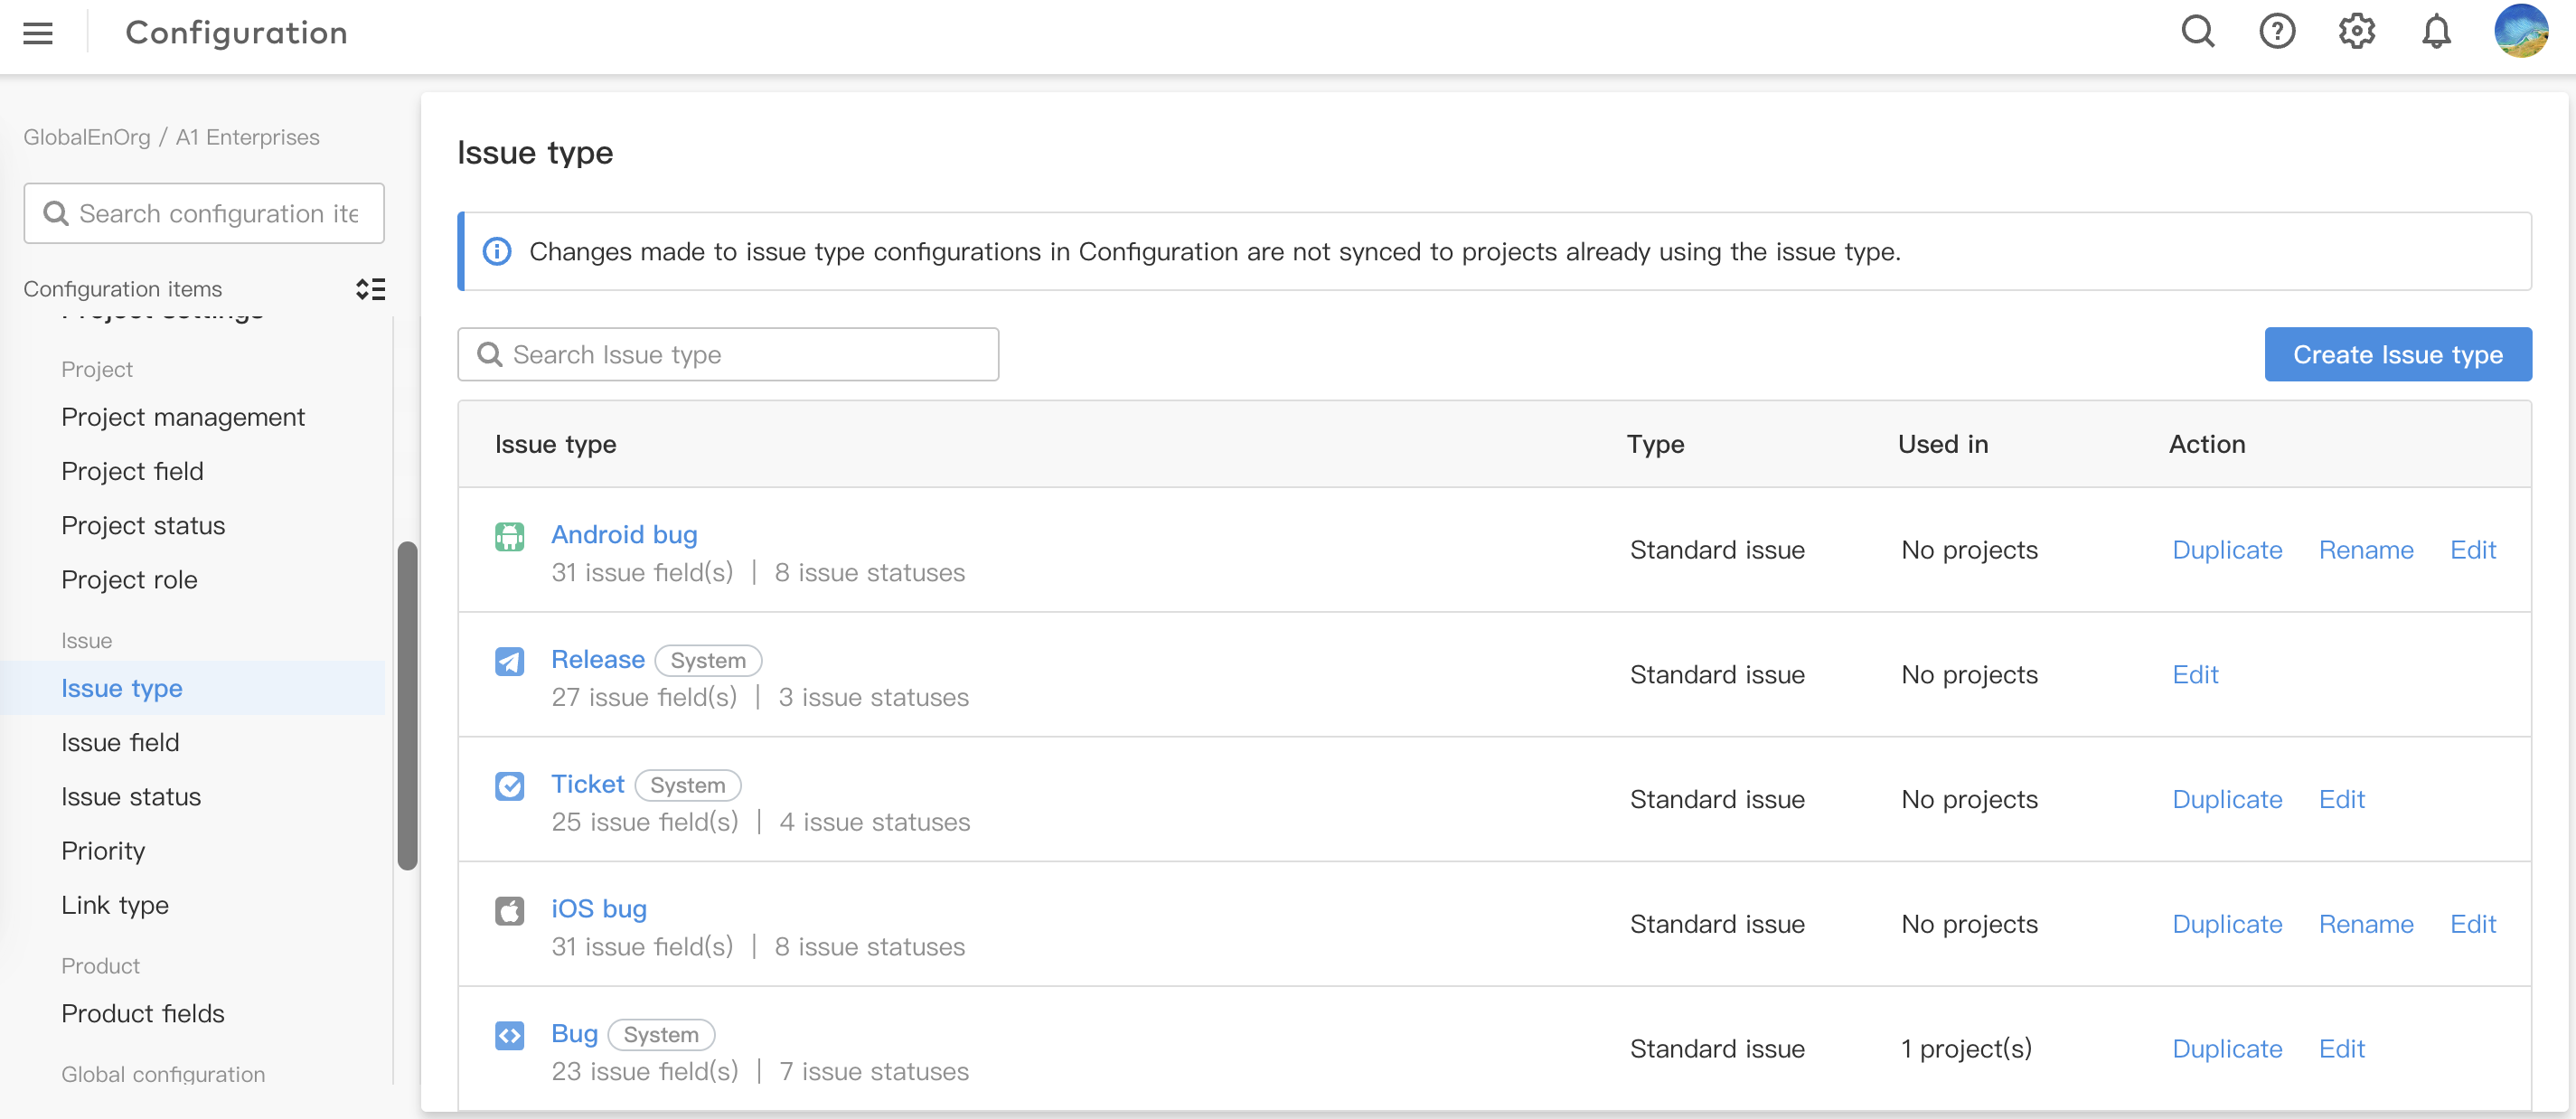Click the user profile avatar

2520,32
